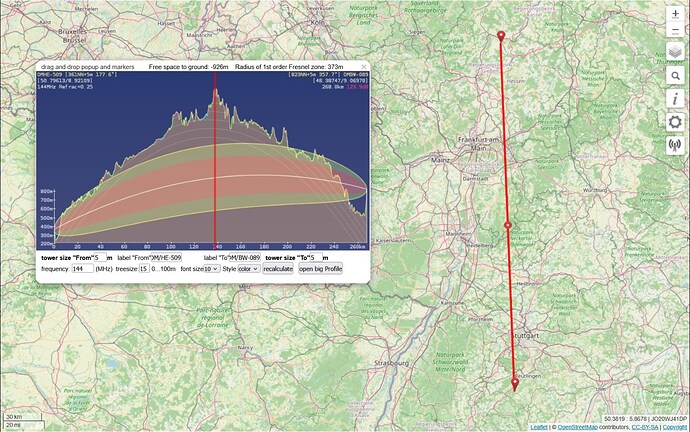Click the southern end marker pin
690x432 pixels.
click(x=515, y=384)
